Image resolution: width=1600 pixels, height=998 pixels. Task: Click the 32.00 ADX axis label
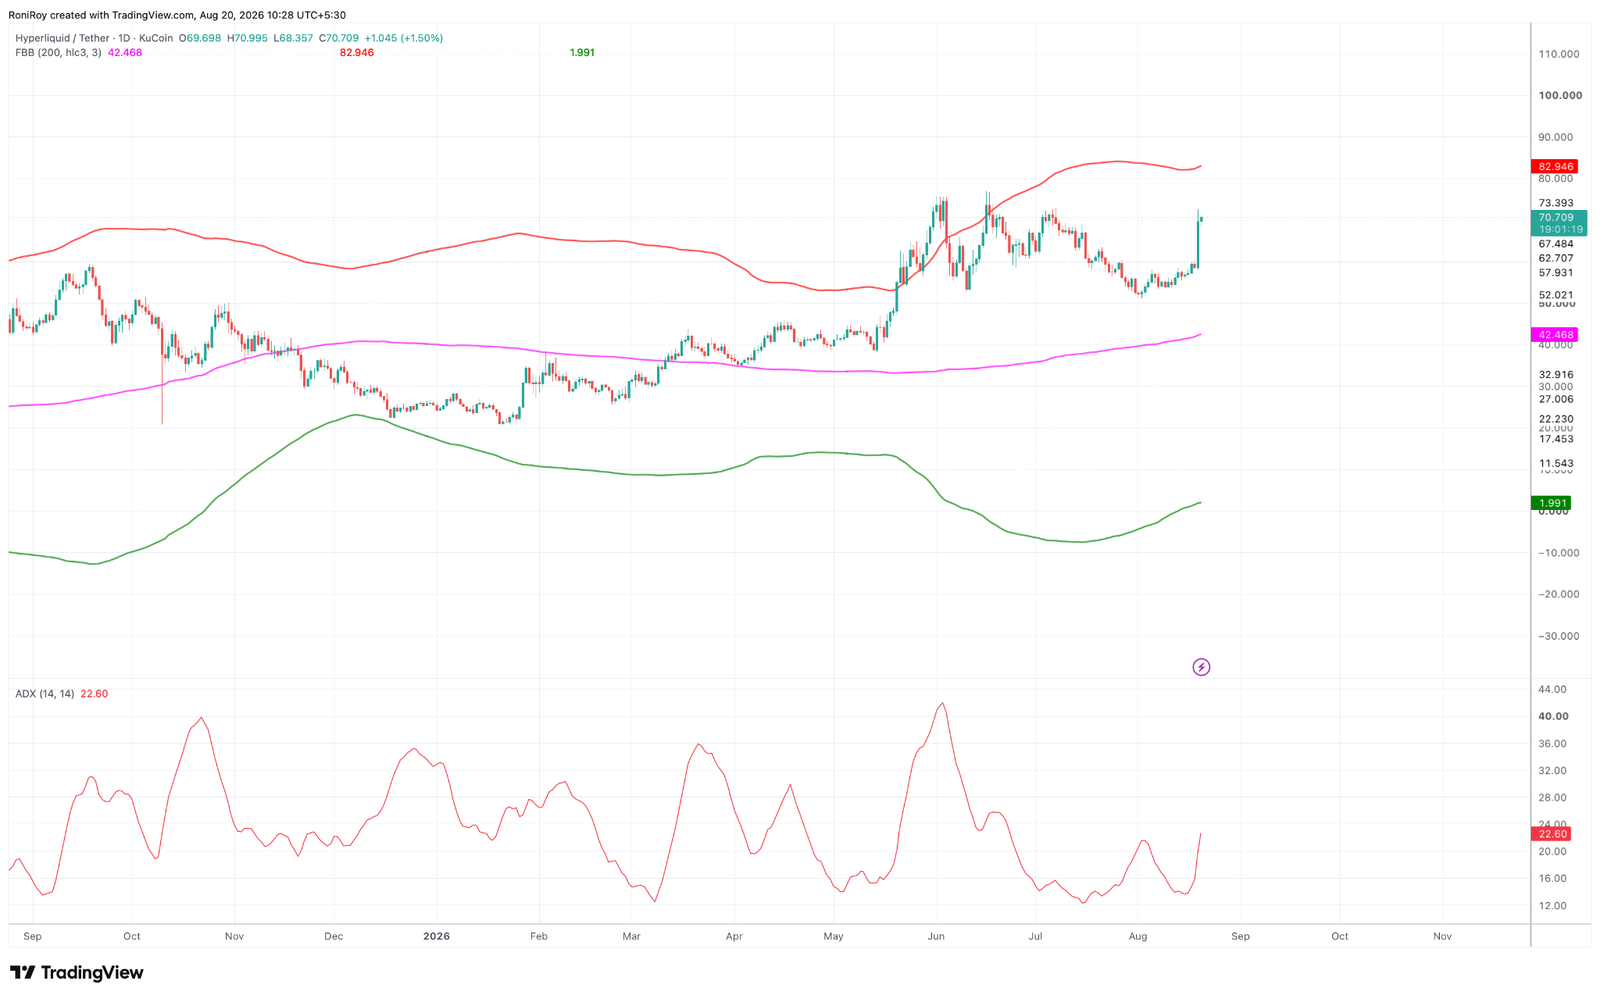tap(1553, 771)
